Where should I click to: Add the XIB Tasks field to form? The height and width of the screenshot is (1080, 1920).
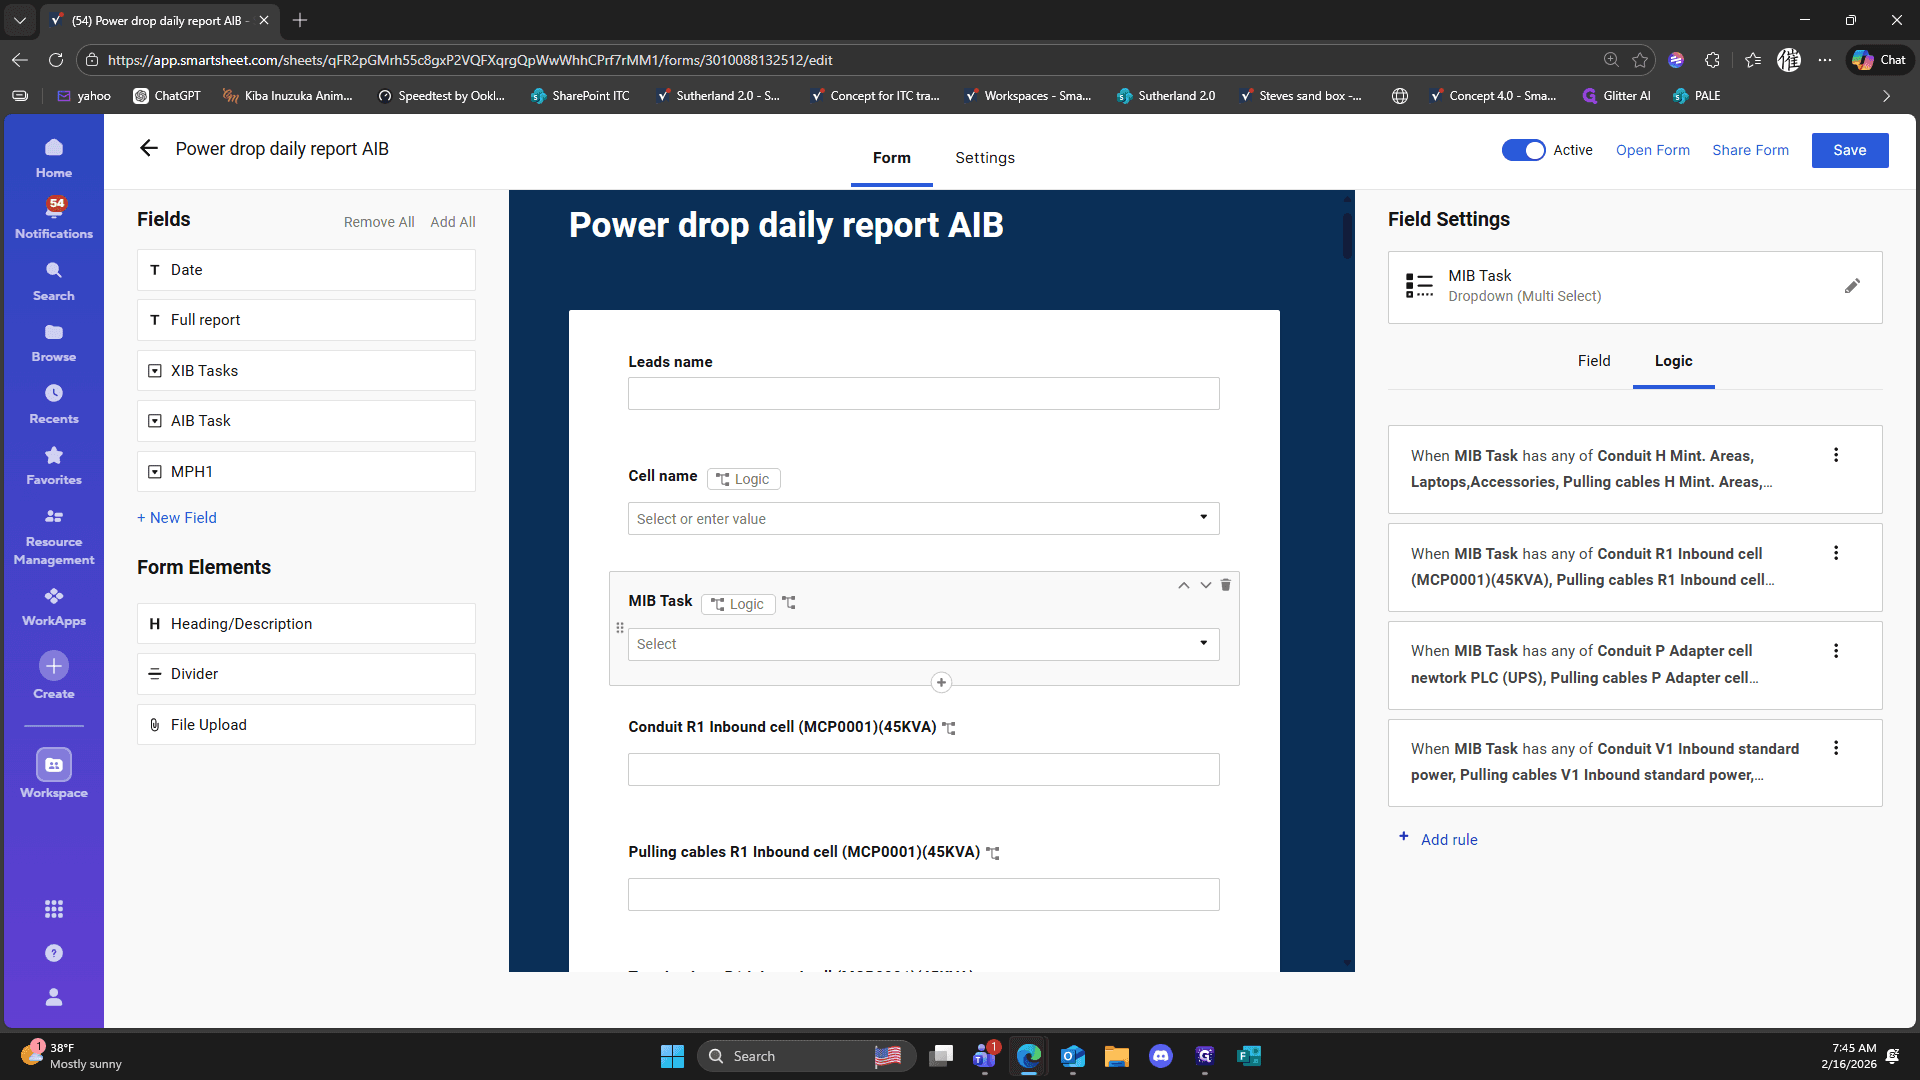[306, 371]
